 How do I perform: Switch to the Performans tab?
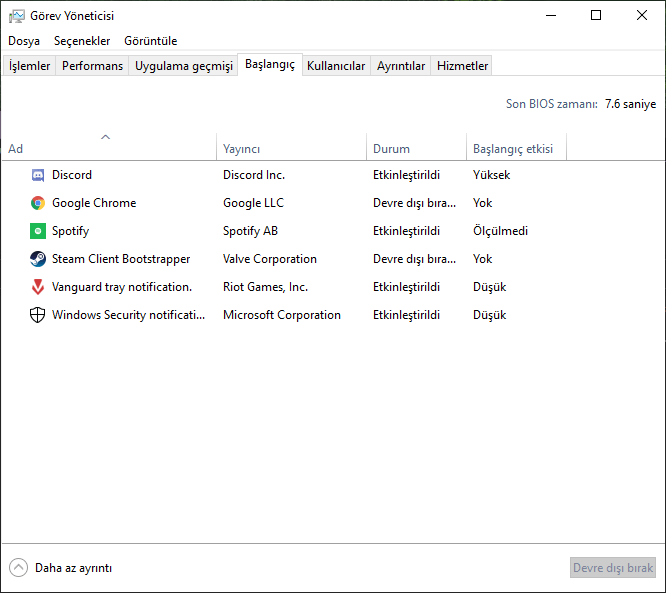[92, 66]
